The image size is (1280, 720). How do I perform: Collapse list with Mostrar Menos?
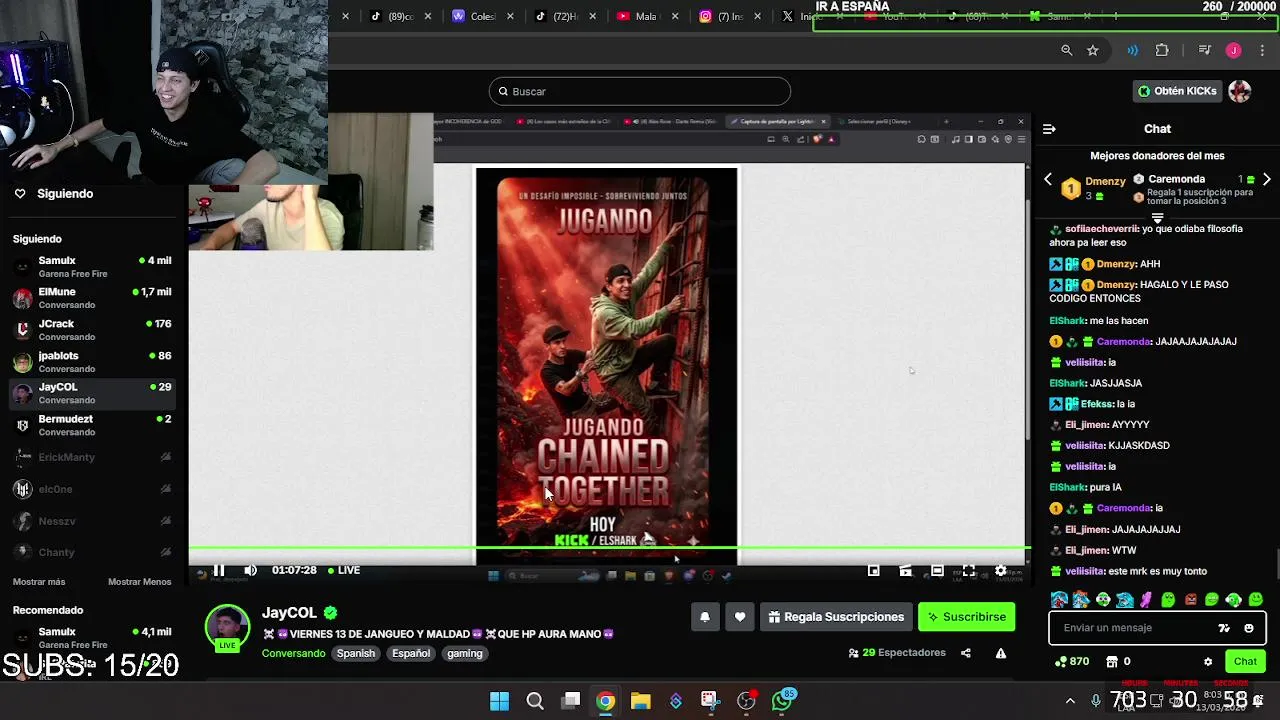(x=139, y=582)
